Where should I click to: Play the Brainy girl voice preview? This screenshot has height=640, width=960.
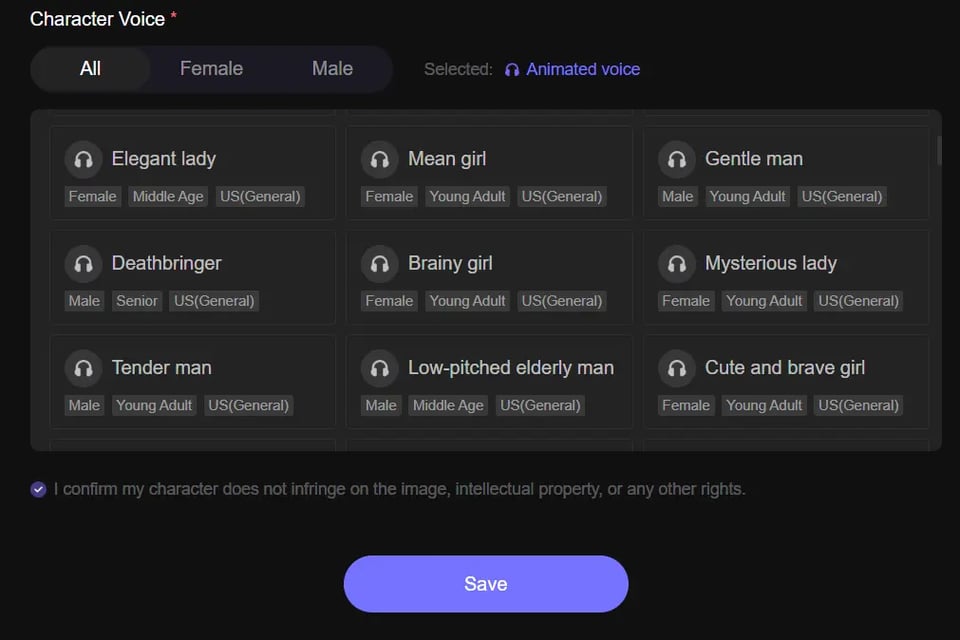[380, 263]
